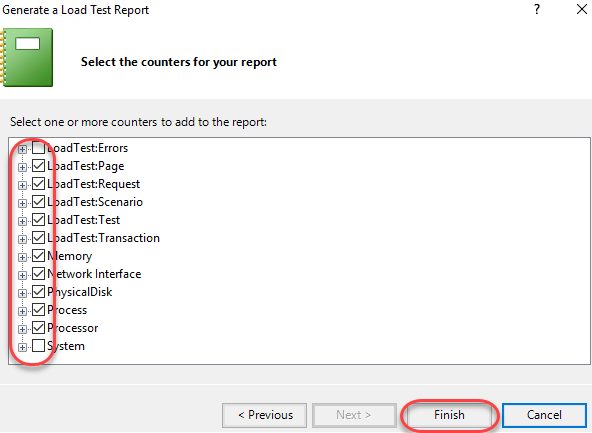This screenshot has width=592, height=433.
Task: Toggle the LoadTest:Test checkbox
Action: [39, 220]
